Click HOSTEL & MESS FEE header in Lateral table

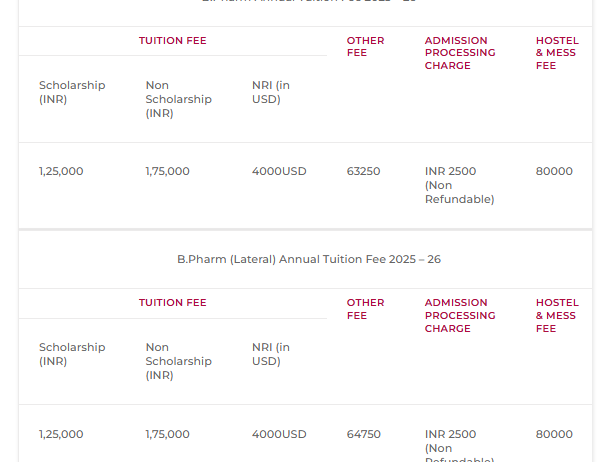tap(557, 315)
